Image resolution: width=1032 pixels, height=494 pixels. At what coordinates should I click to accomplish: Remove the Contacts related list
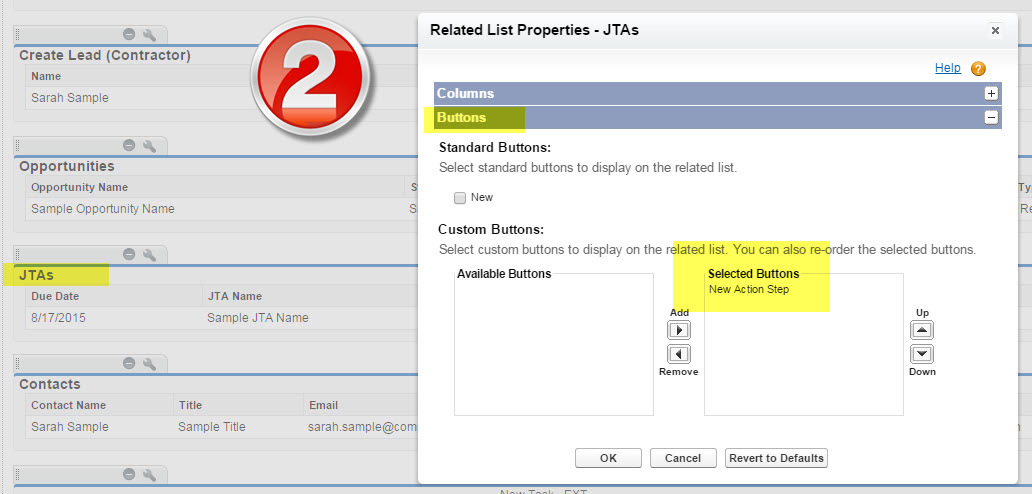tap(129, 363)
